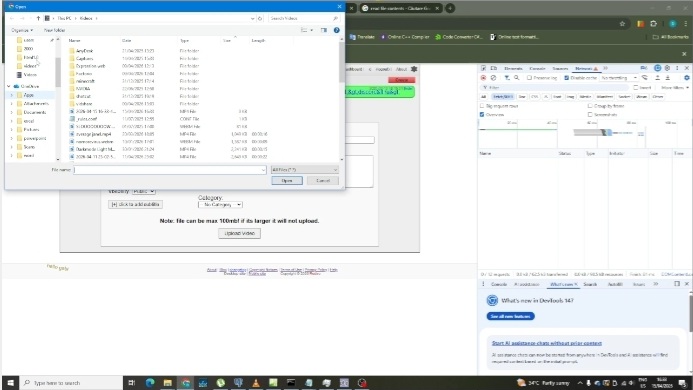The height and width of the screenshot is (390, 693).
Task: Uncheck the Disable cache checkbox
Action: tap(566, 78)
